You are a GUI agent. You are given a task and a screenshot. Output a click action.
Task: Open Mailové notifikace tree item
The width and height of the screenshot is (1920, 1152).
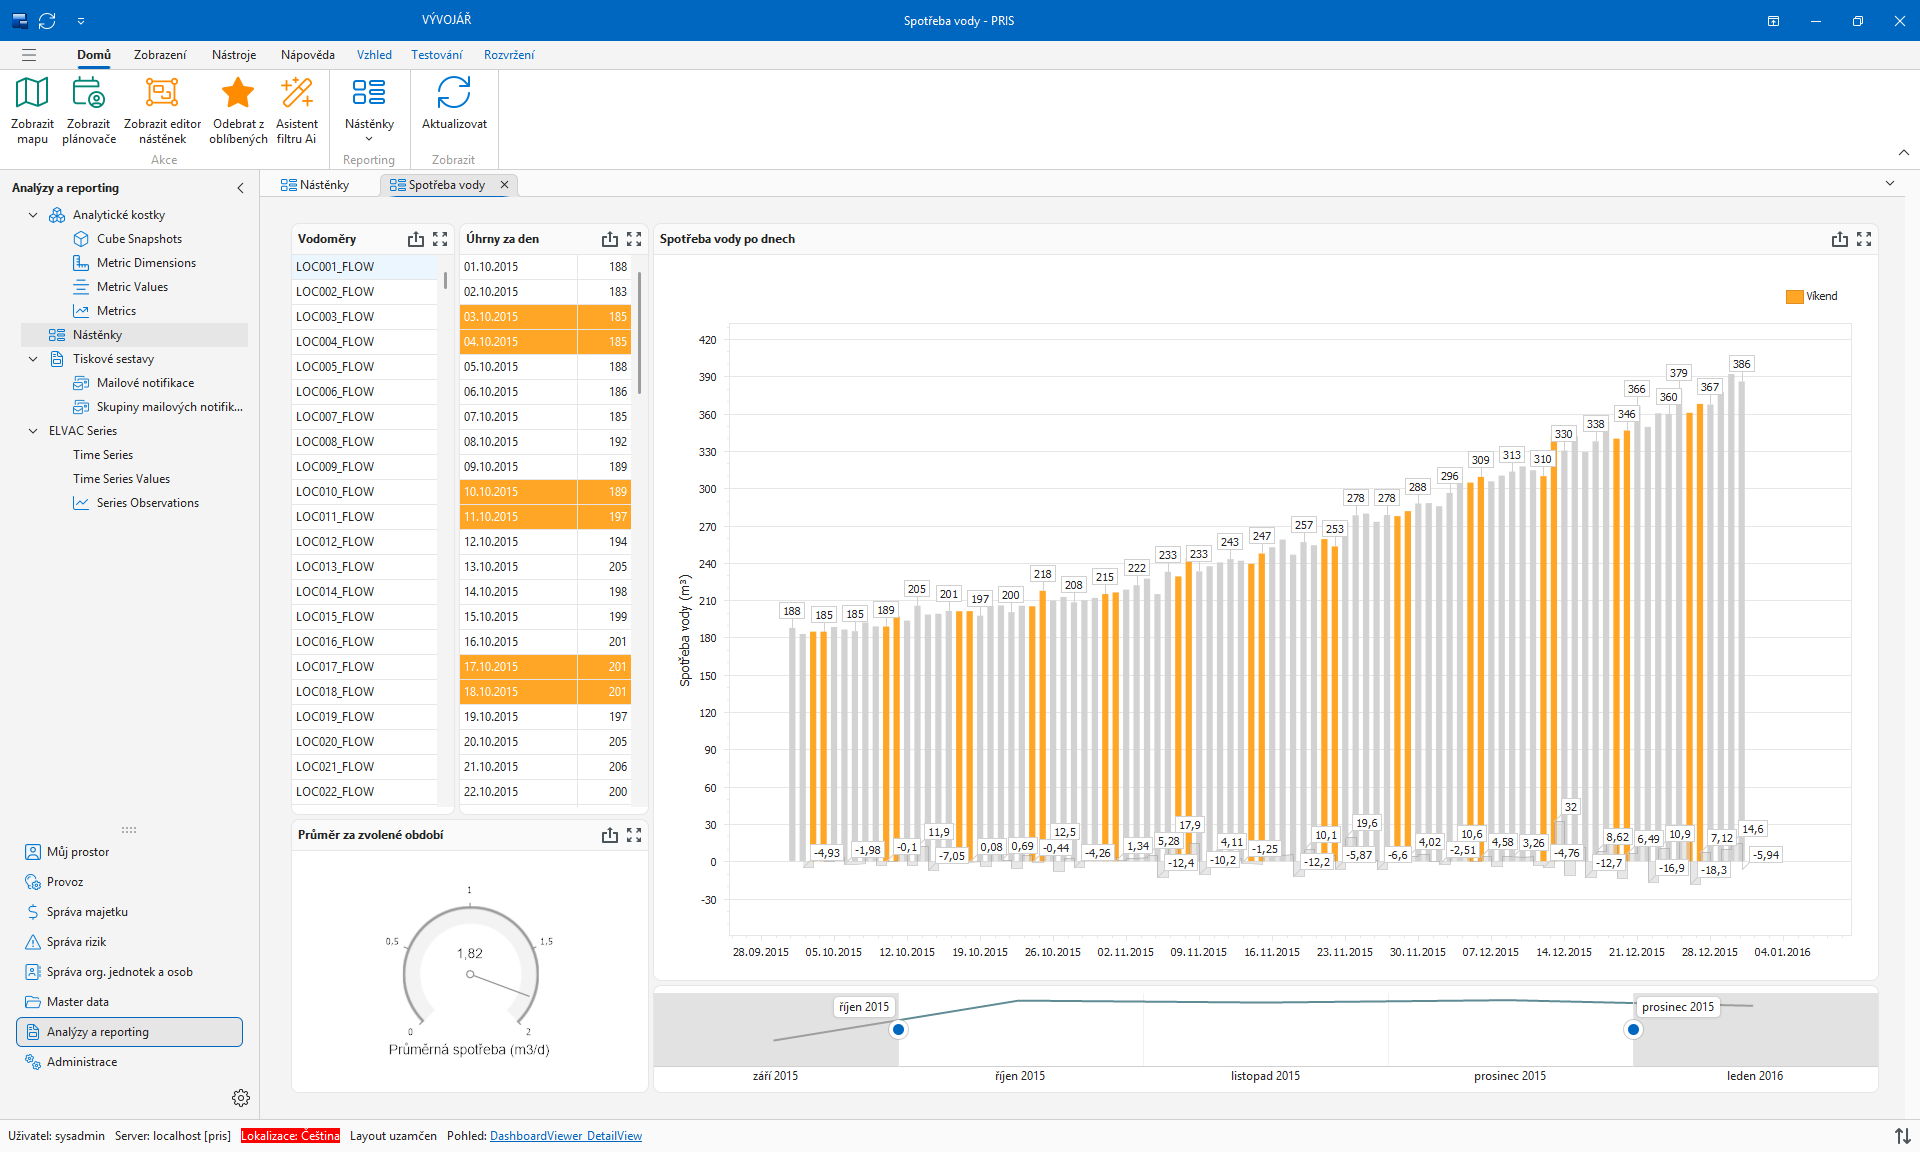[145, 383]
